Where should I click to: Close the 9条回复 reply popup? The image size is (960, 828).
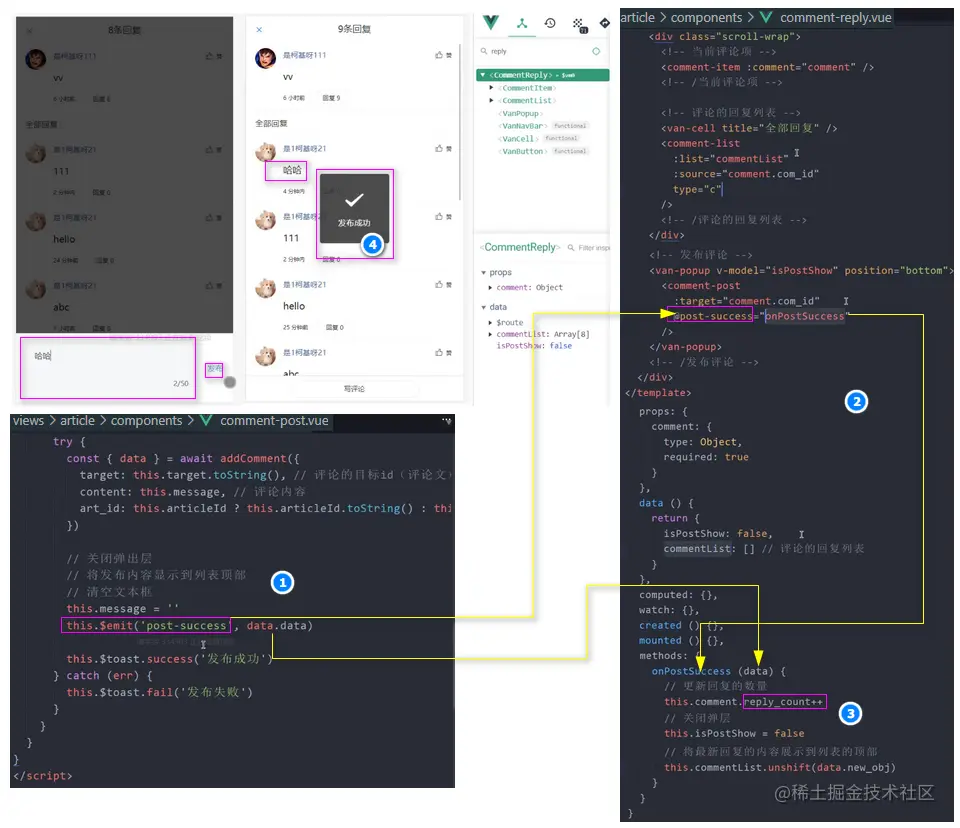(259, 29)
